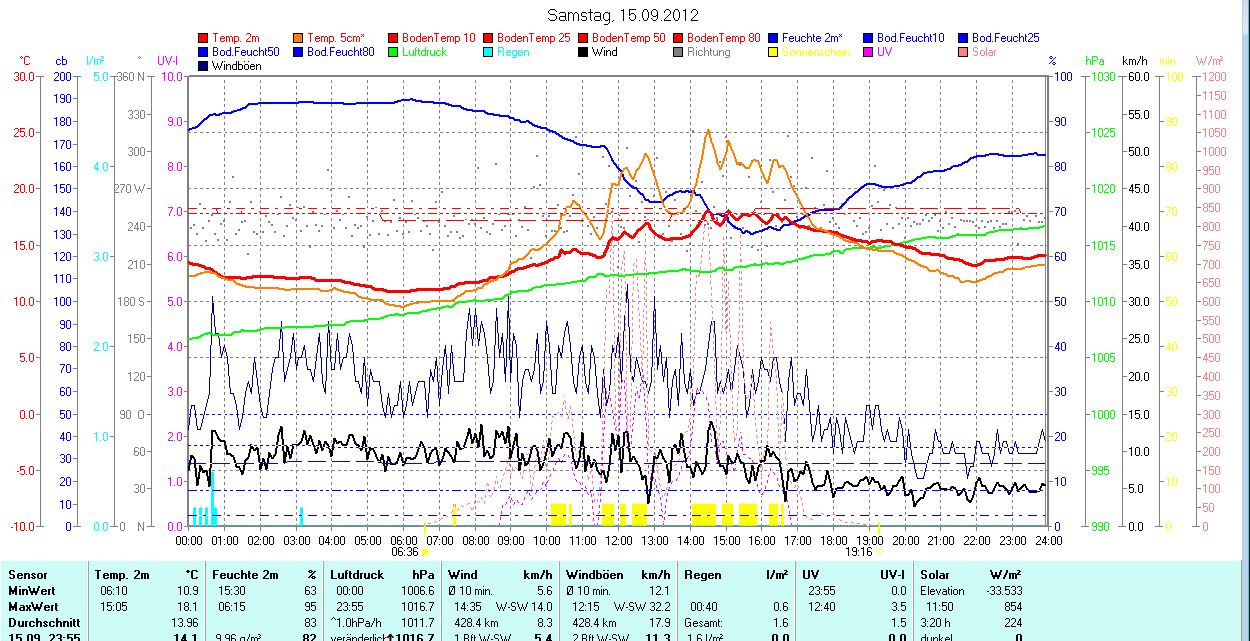1250x641 pixels.
Task: Click the magenta UV legend square
Action: [x=869, y=52]
